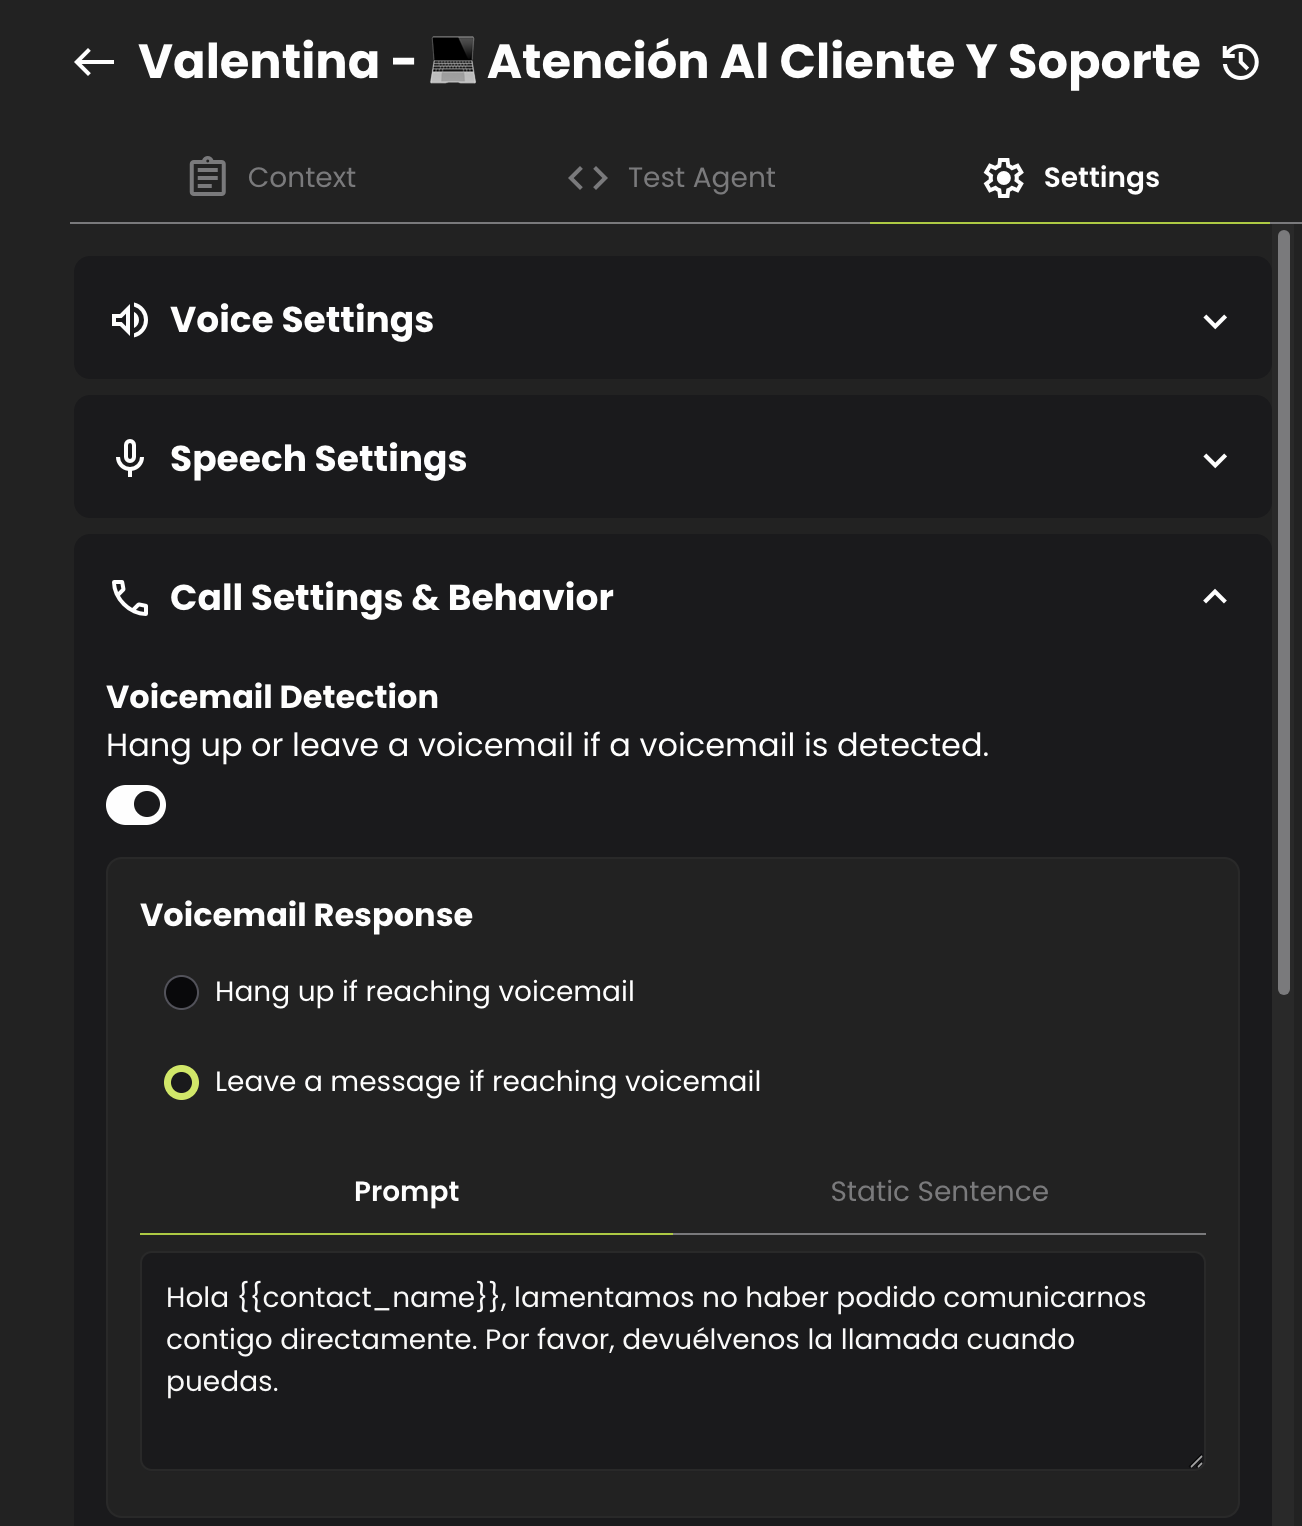
Task: Click the Context clipboard icon
Action: coord(208,177)
